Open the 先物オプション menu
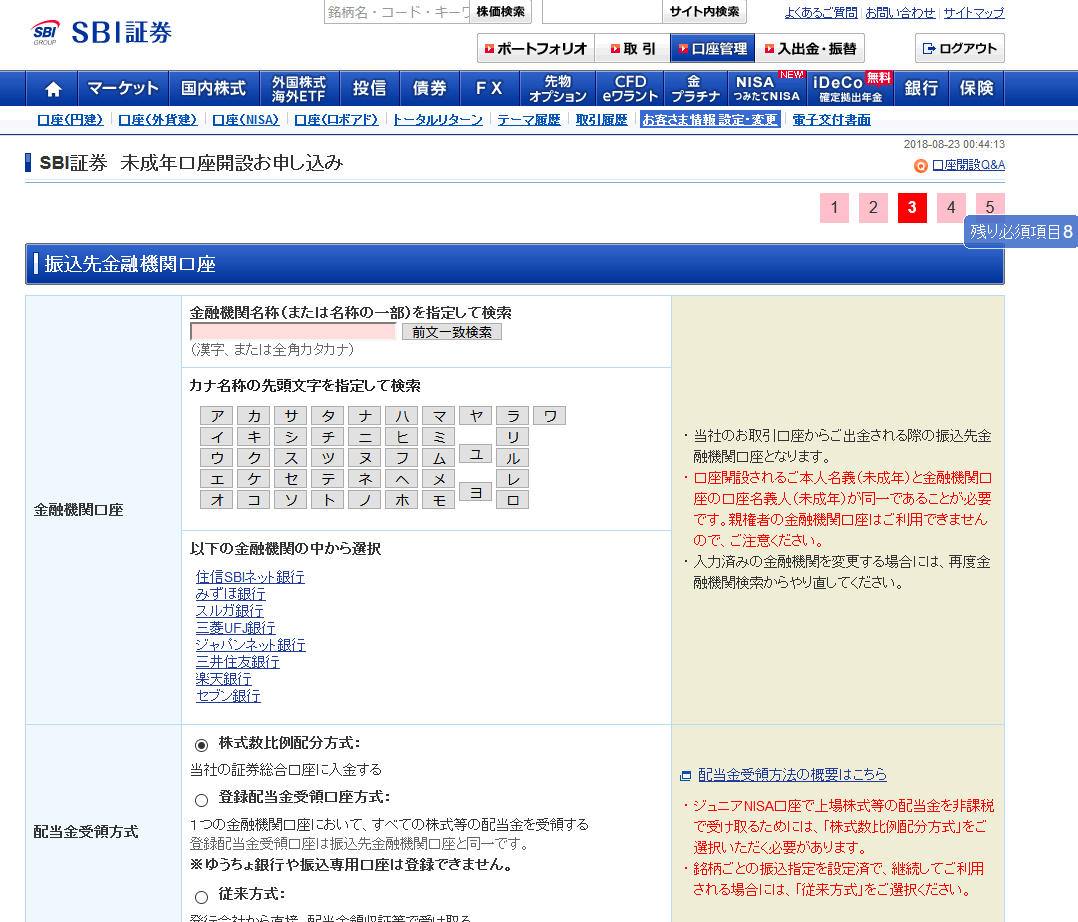The height and width of the screenshot is (922, 1078). [x=558, y=89]
